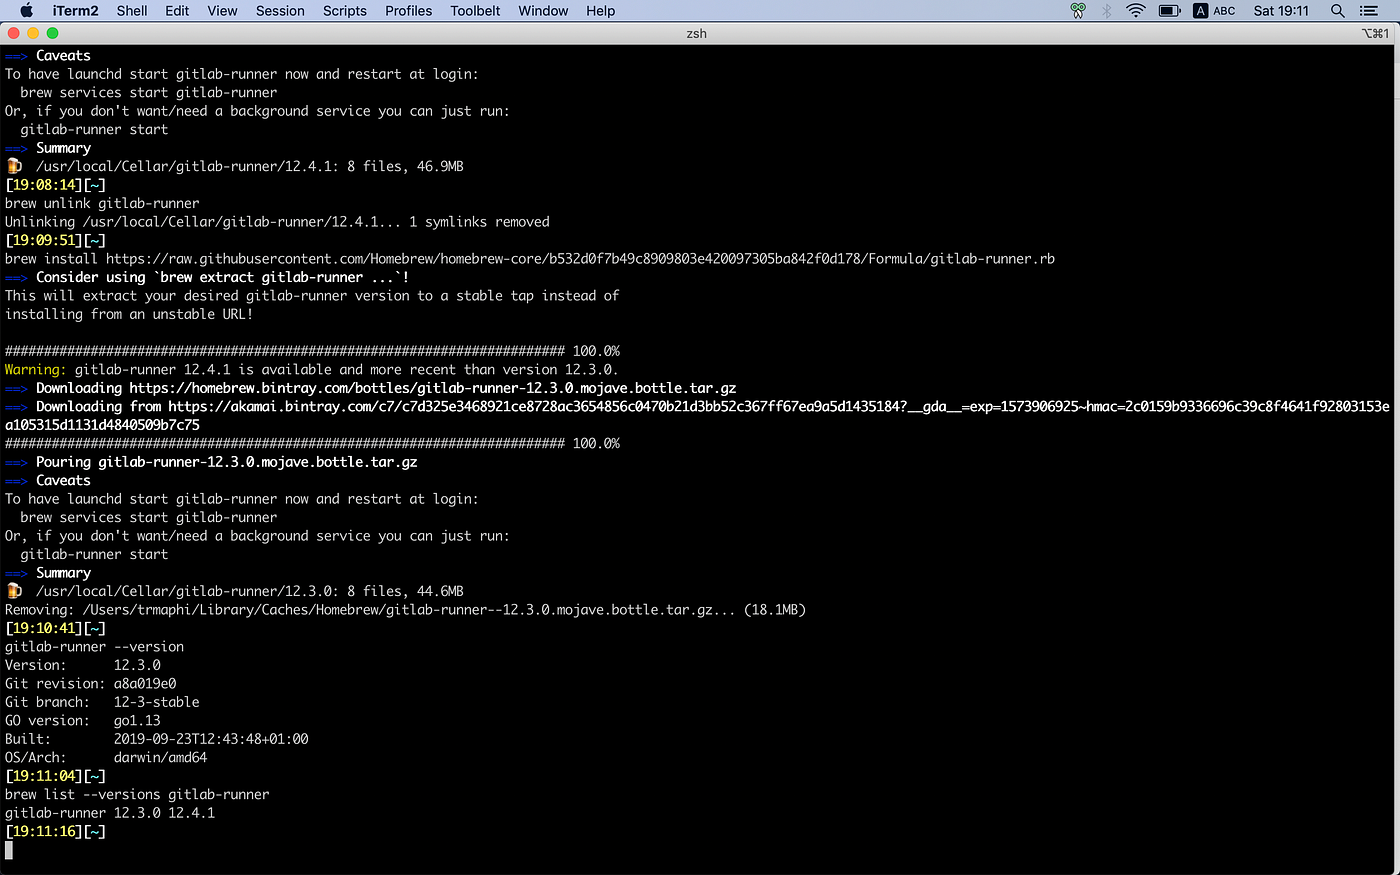This screenshot has width=1400, height=875.
Task: Click the [19:10:41] prompt timestamp
Action: point(43,628)
